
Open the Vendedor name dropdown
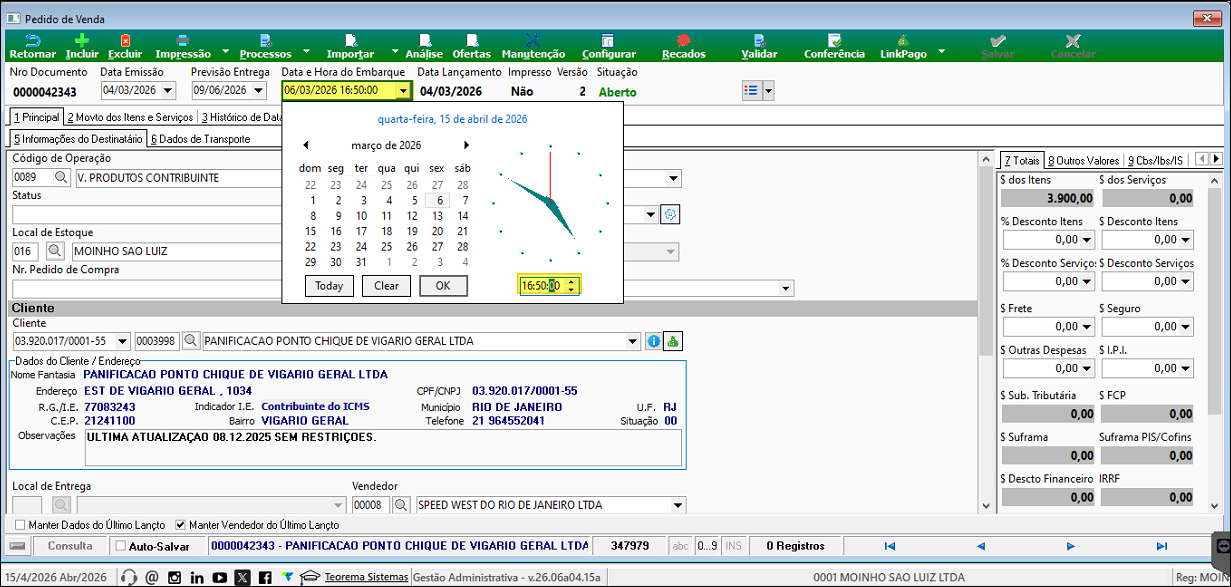coord(679,505)
